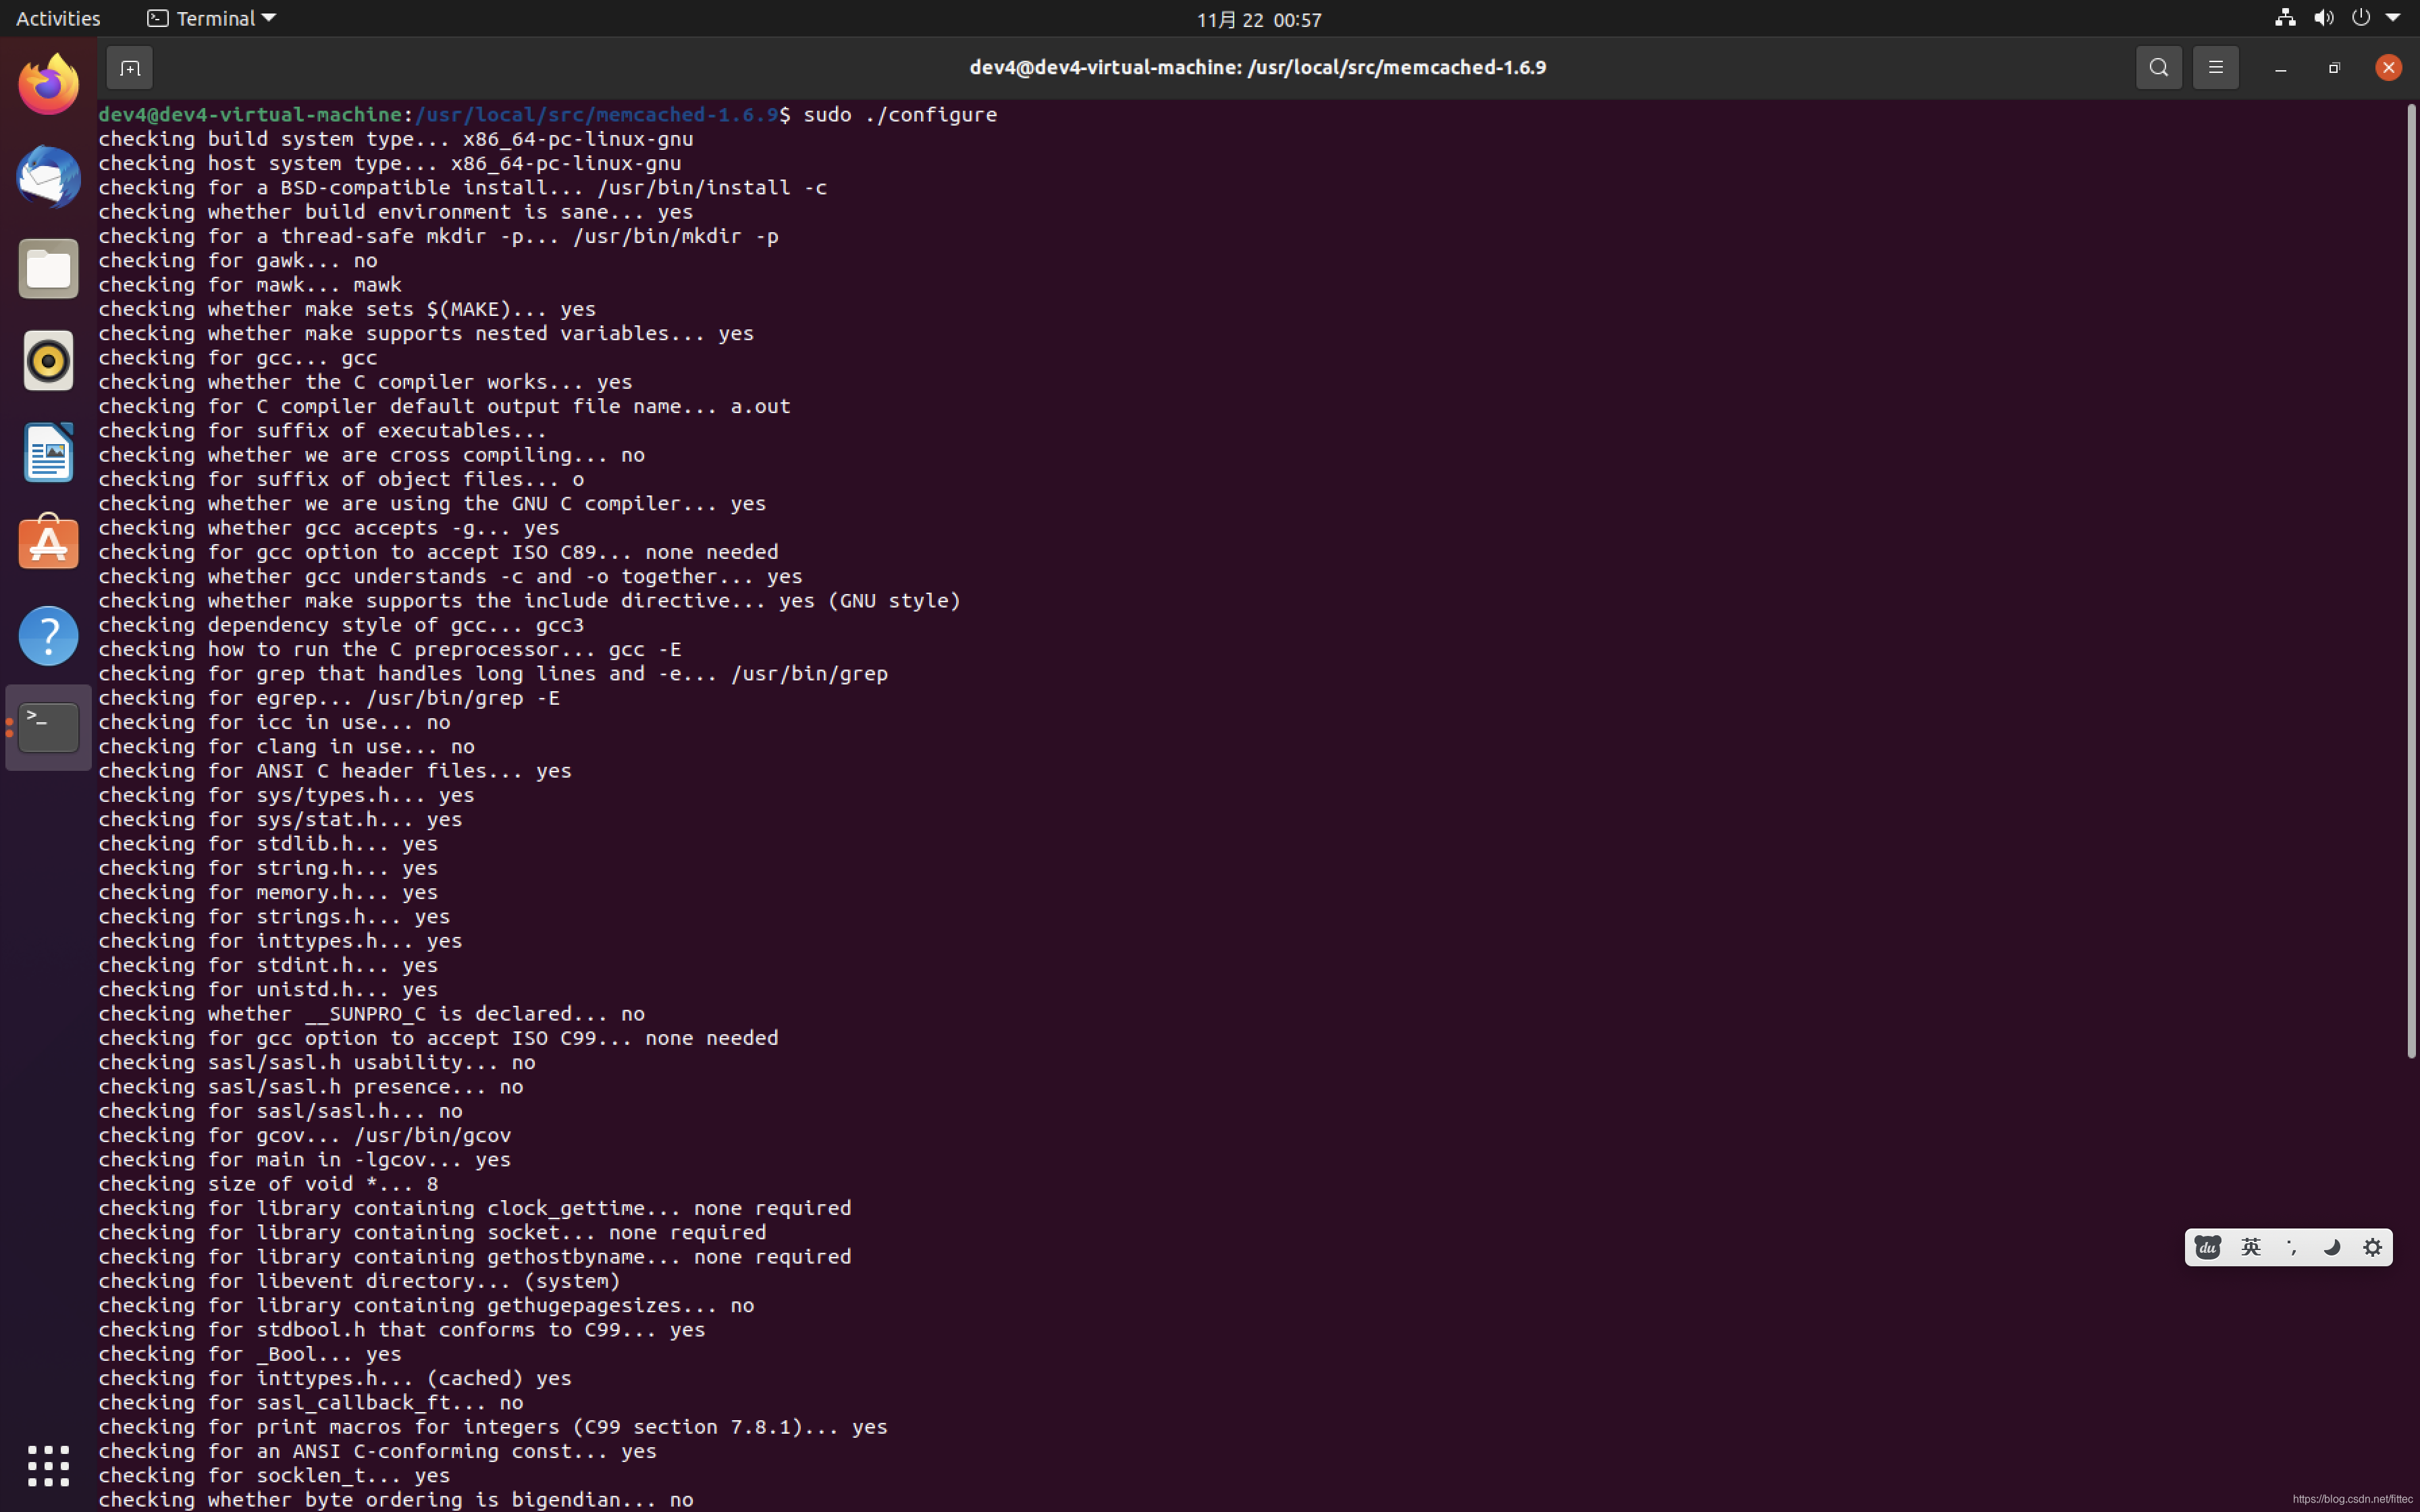Open network status indicator
The image size is (2420, 1512).
coord(2285,17)
